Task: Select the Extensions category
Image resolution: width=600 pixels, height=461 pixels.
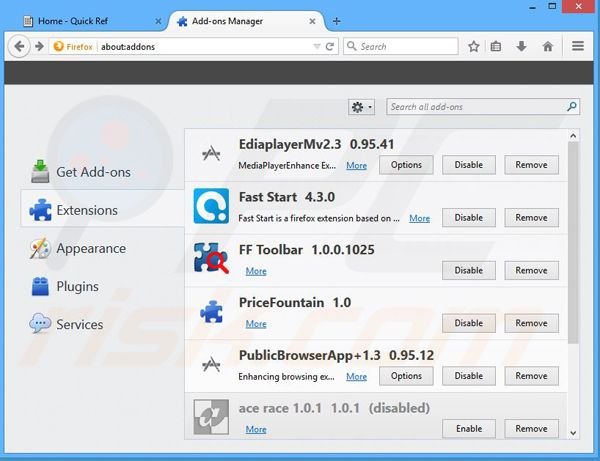Action: 103,209
